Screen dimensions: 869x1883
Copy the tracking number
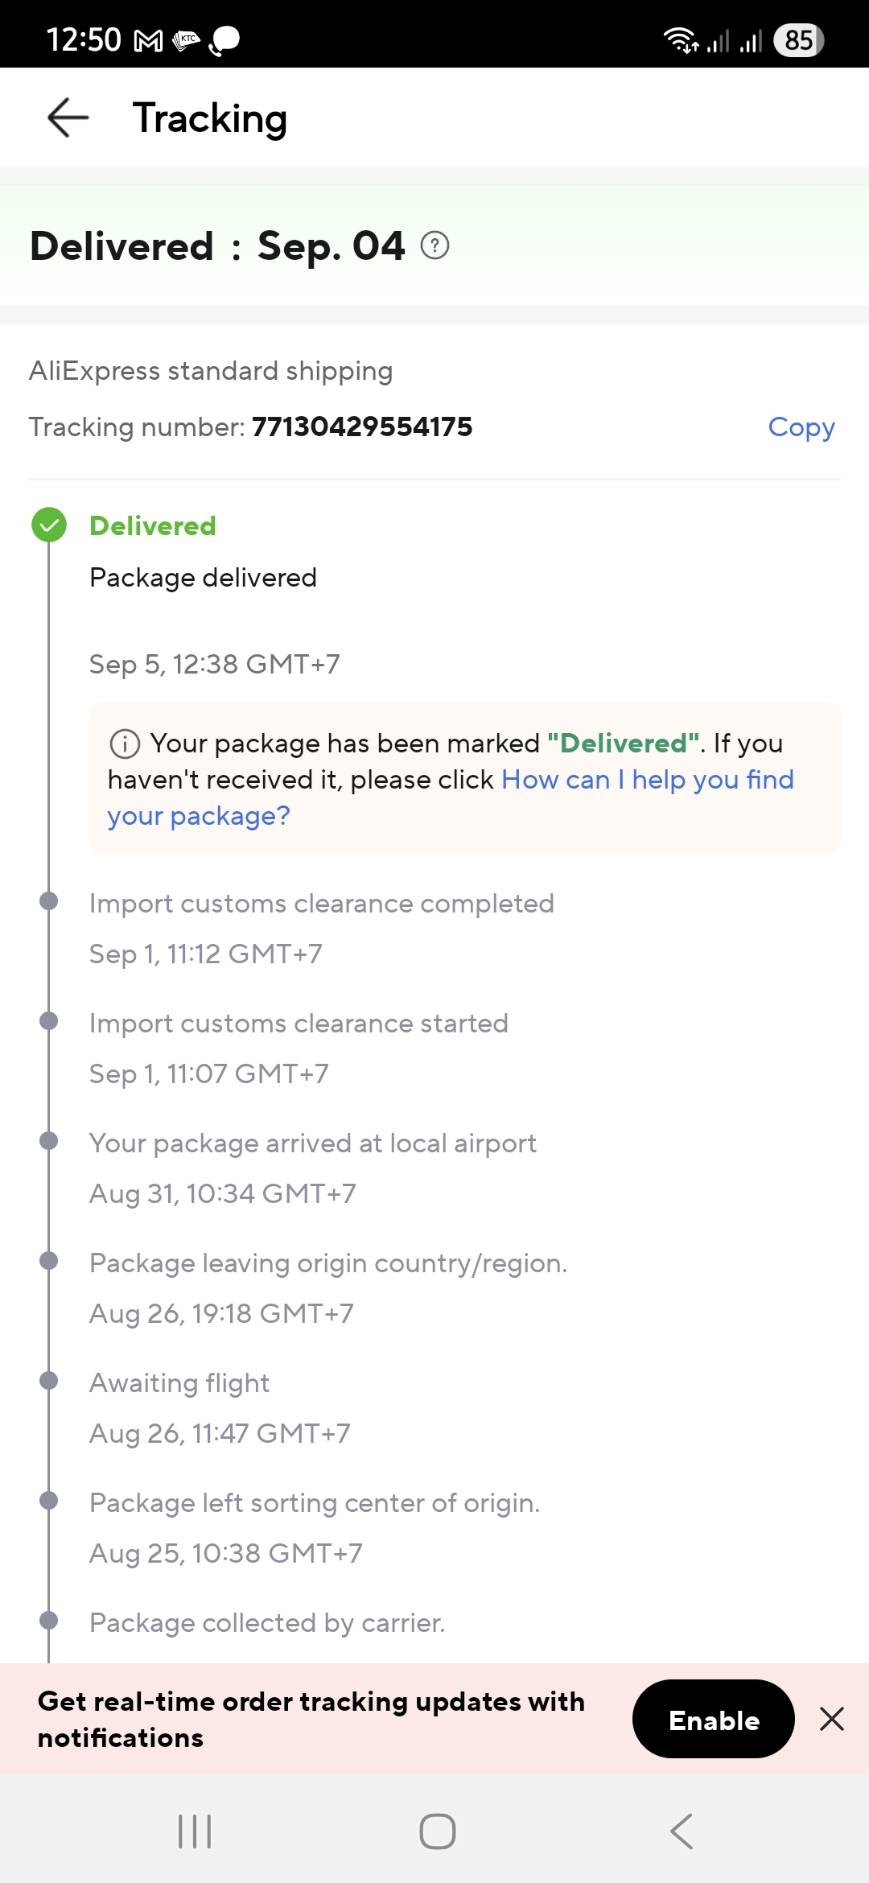click(x=801, y=427)
